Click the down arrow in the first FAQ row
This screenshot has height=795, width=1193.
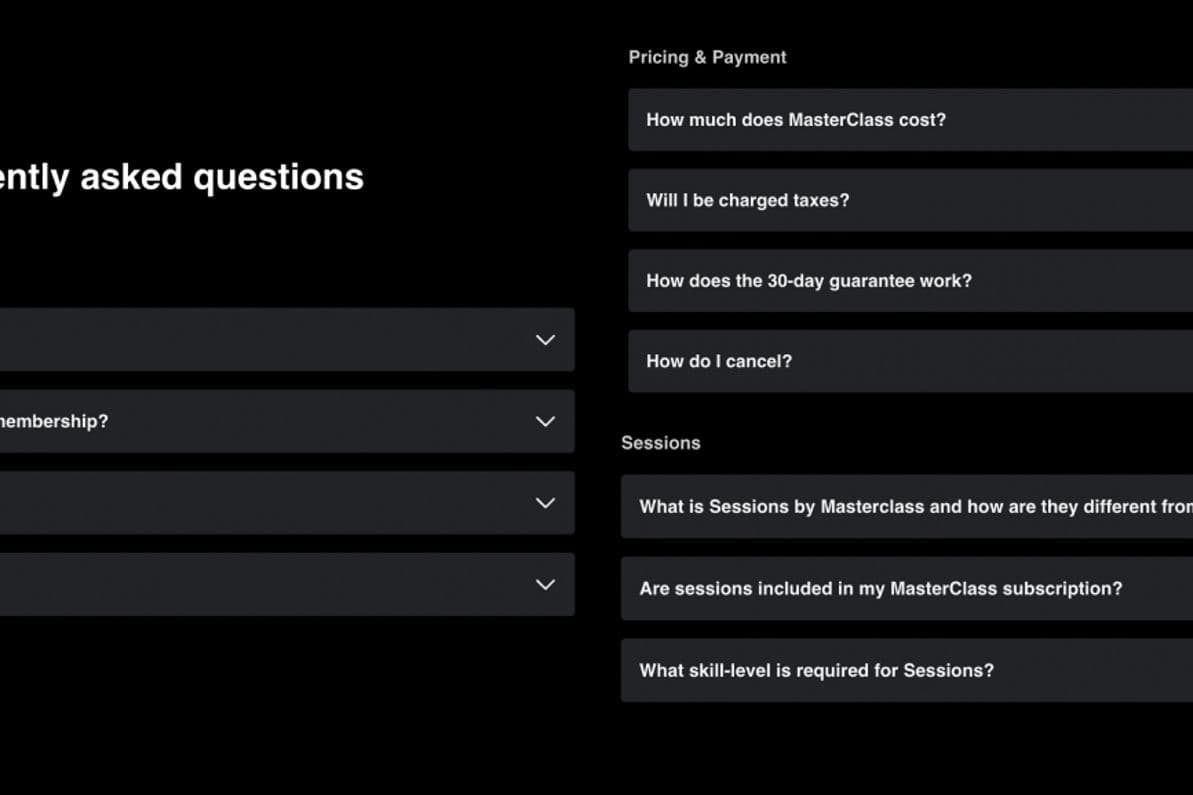pyautogui.click(x=545, y=340)
